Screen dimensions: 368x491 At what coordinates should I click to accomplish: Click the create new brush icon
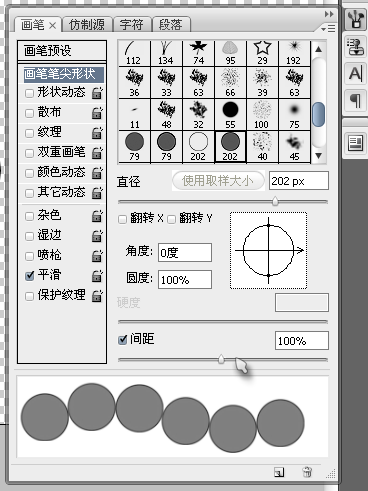[279, 472]
